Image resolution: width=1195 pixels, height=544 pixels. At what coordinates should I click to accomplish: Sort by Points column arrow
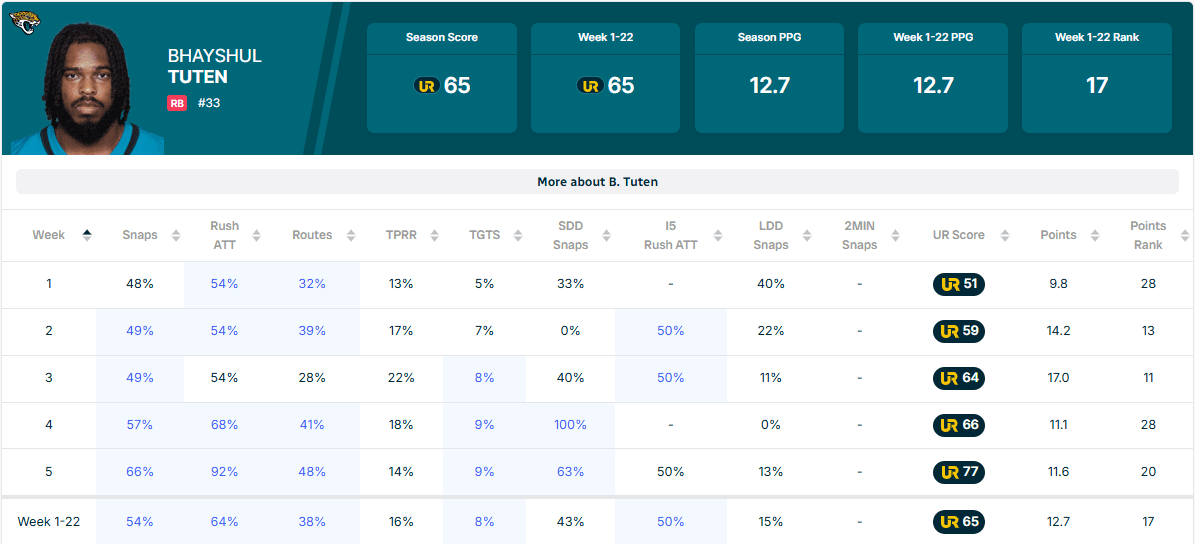coord(1094,235)
